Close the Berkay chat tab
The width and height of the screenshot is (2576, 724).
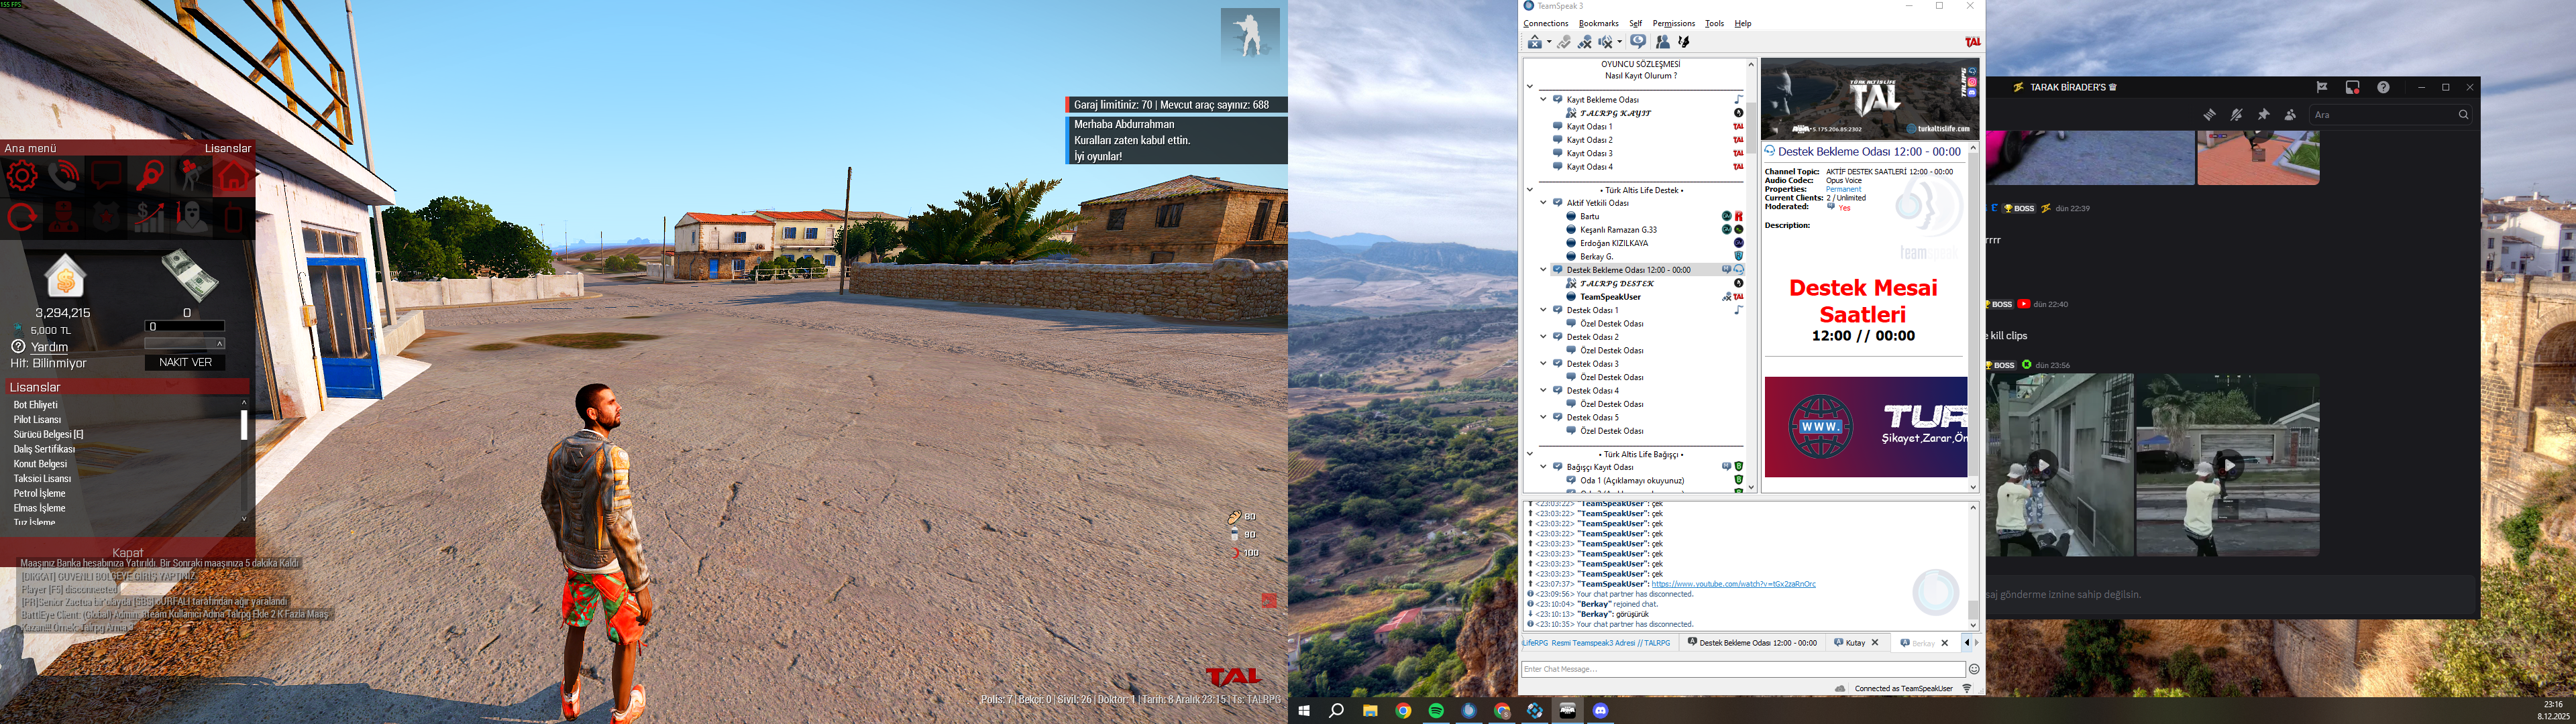click(1945, 643)
